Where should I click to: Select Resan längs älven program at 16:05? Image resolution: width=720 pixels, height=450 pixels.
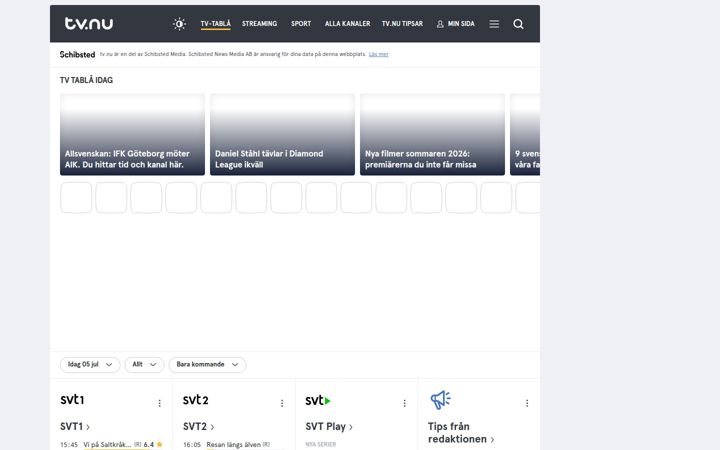233,444
